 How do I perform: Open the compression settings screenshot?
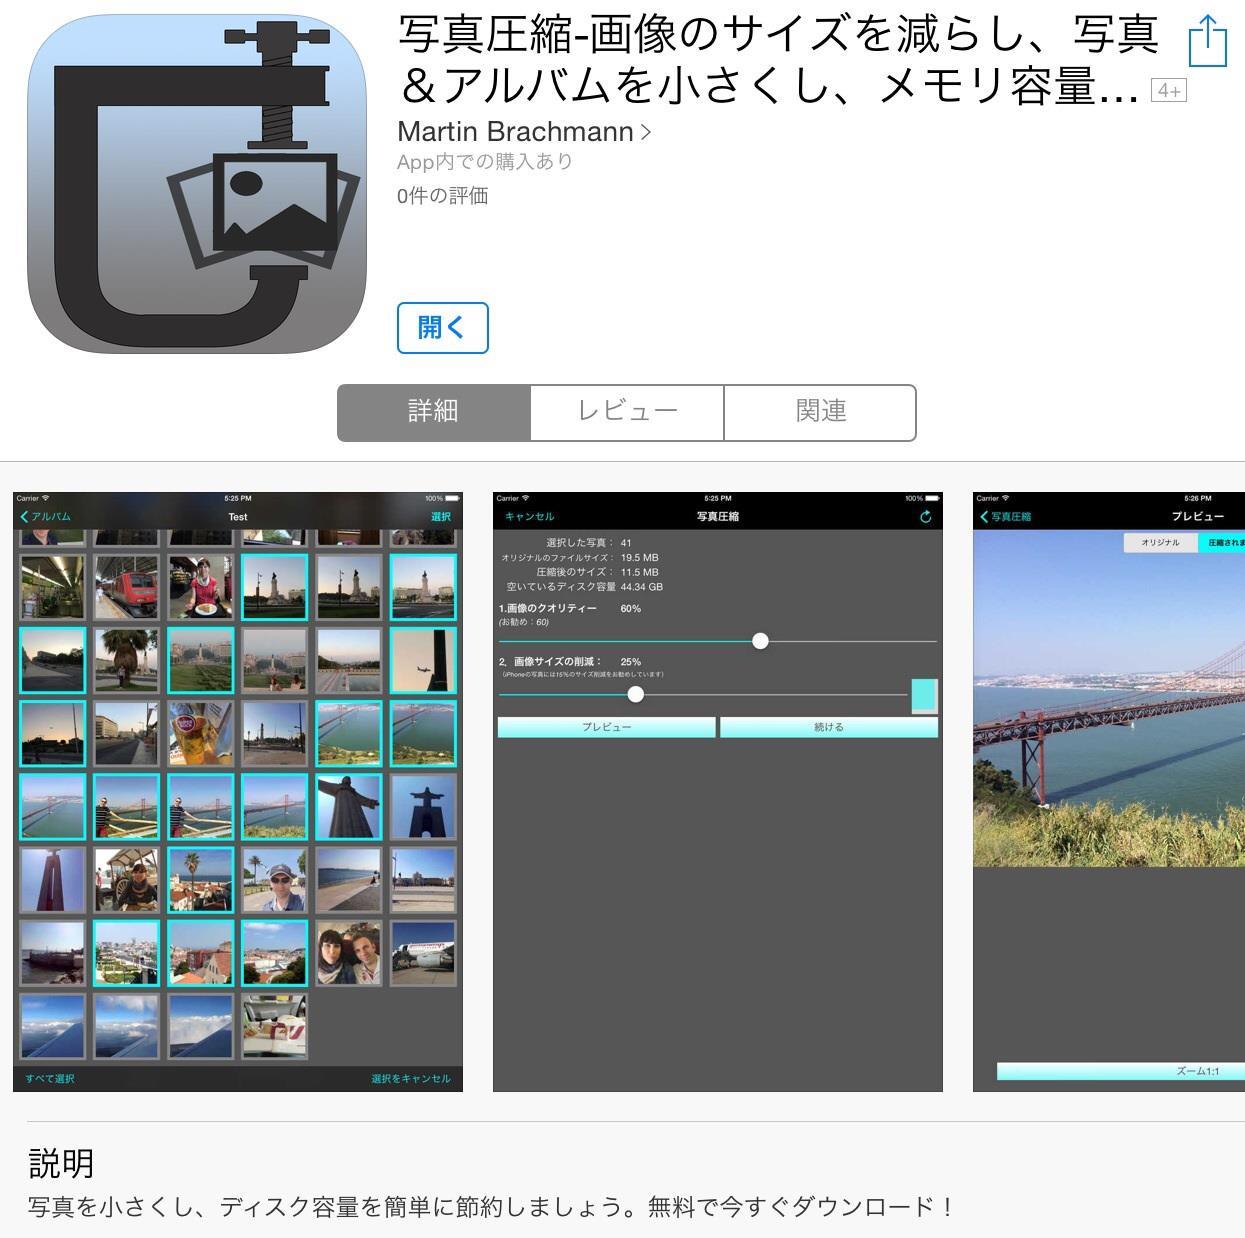coord(718,791)
